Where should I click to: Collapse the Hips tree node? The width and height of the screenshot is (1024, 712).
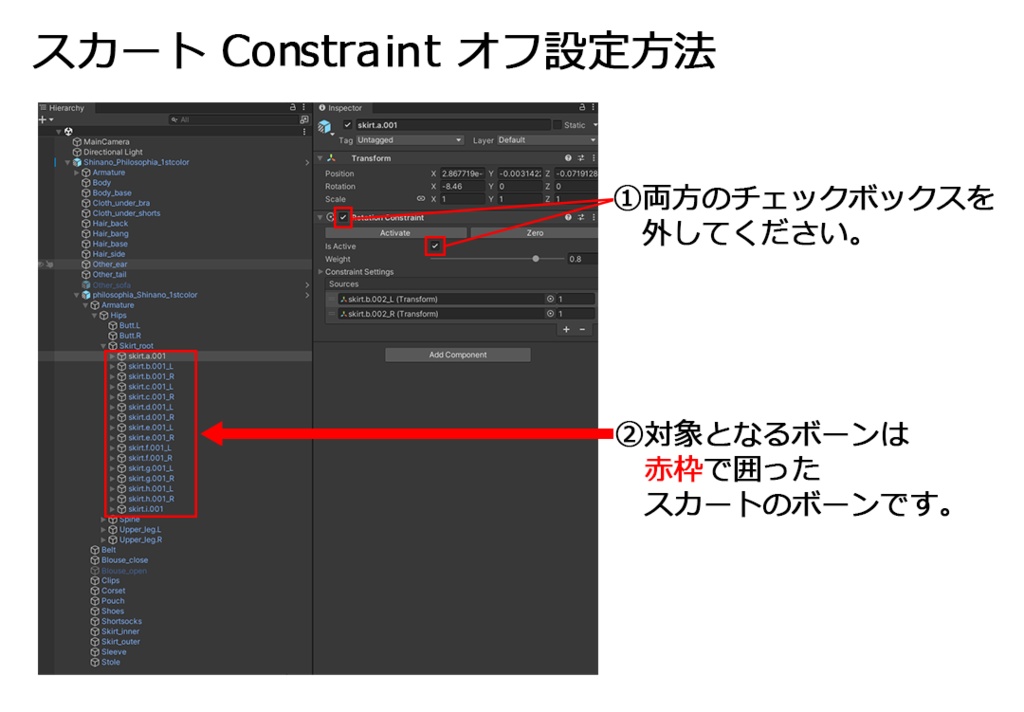94,316
